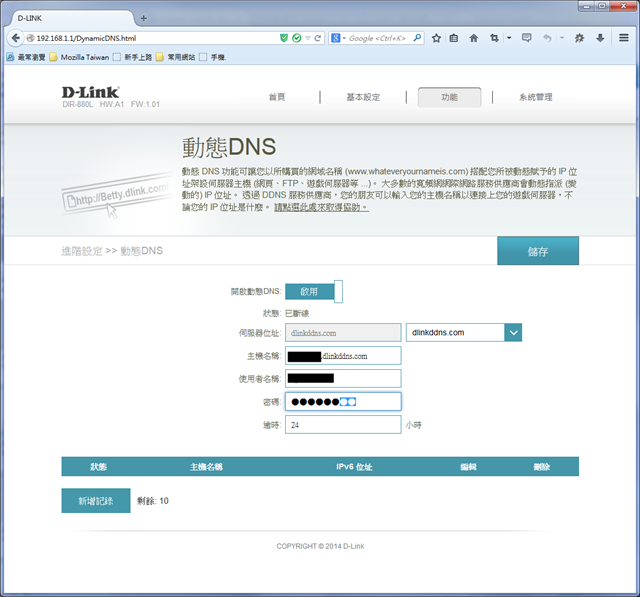Viewport: 640px width, 597px height.
Task: Click the 伺服器位址 text field
Action: click(343, 333)
